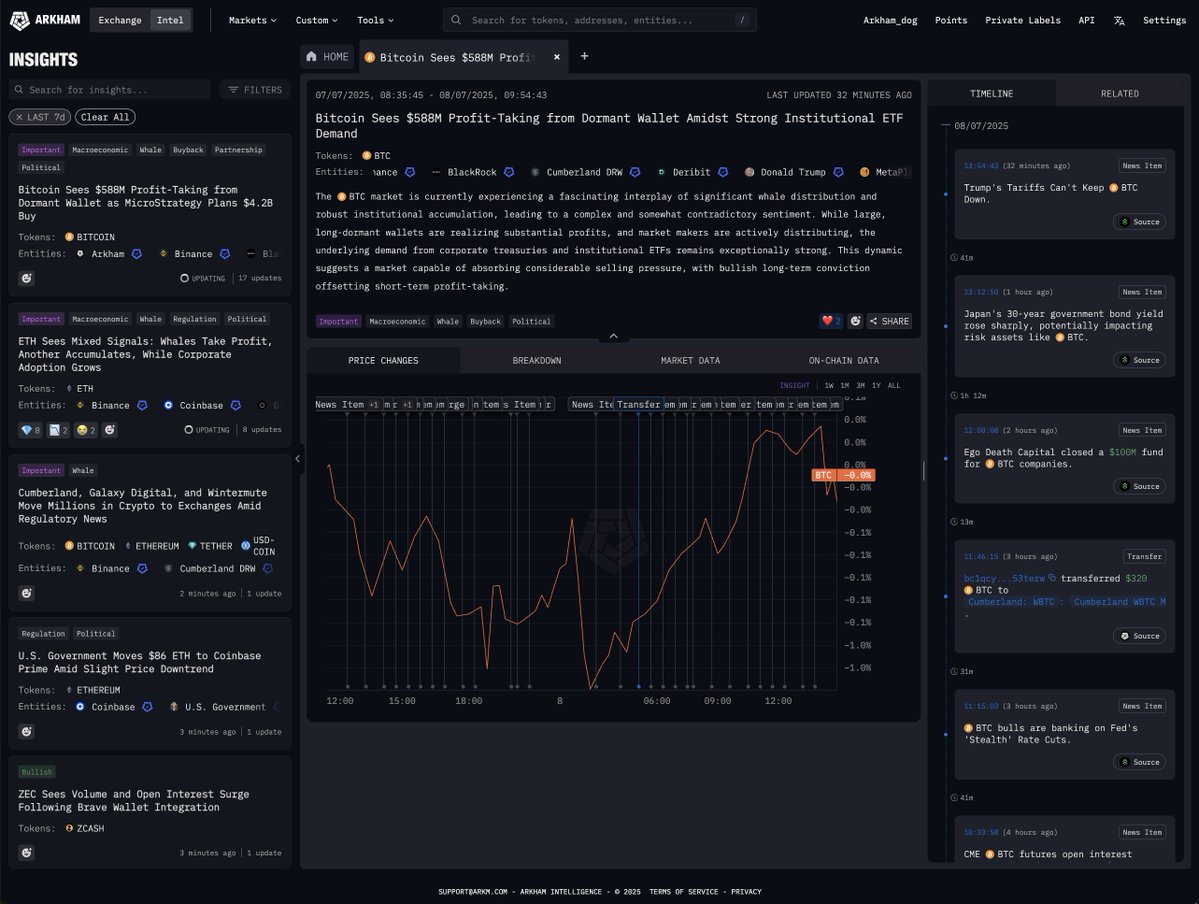Image resolution: width=1199 pixels, height=904 pixels.
Task: Open the Markets dropdown menu
Action: [x=252, y=20]
